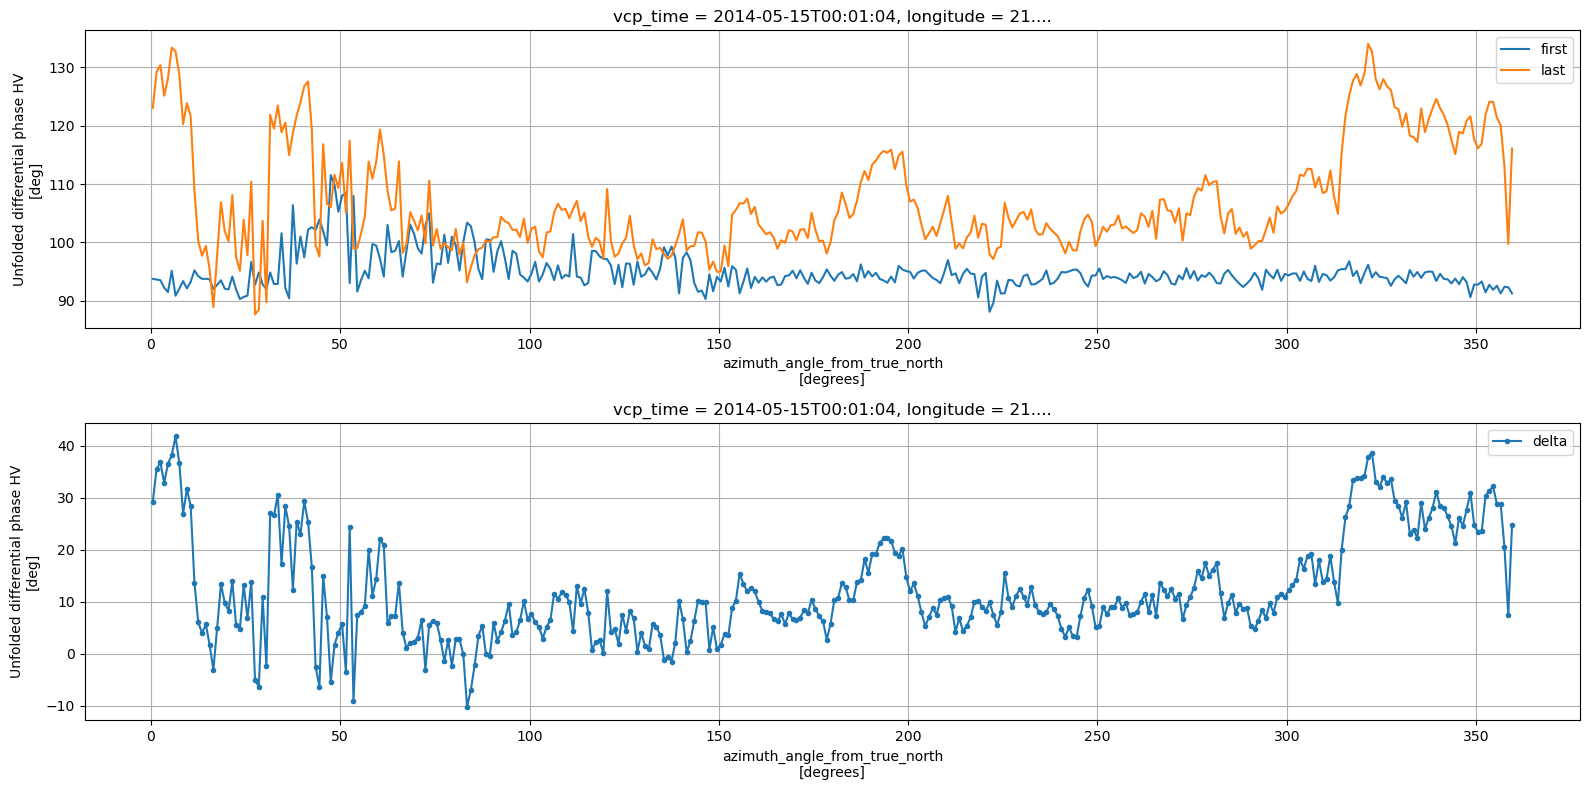This screenshot has width=1589, height=790.
Task: Click y-axis tick 90 on first/last chart
Action: pyautogui.click(x=67, y=301)
